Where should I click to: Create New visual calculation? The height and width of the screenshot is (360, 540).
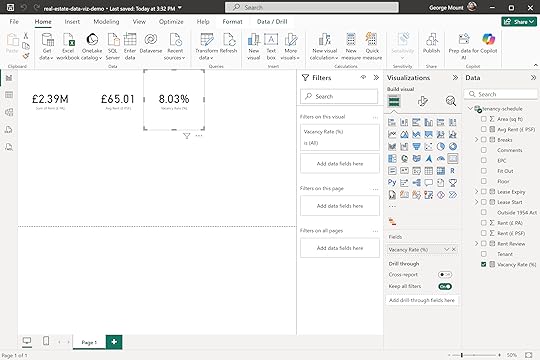(324, 47)
